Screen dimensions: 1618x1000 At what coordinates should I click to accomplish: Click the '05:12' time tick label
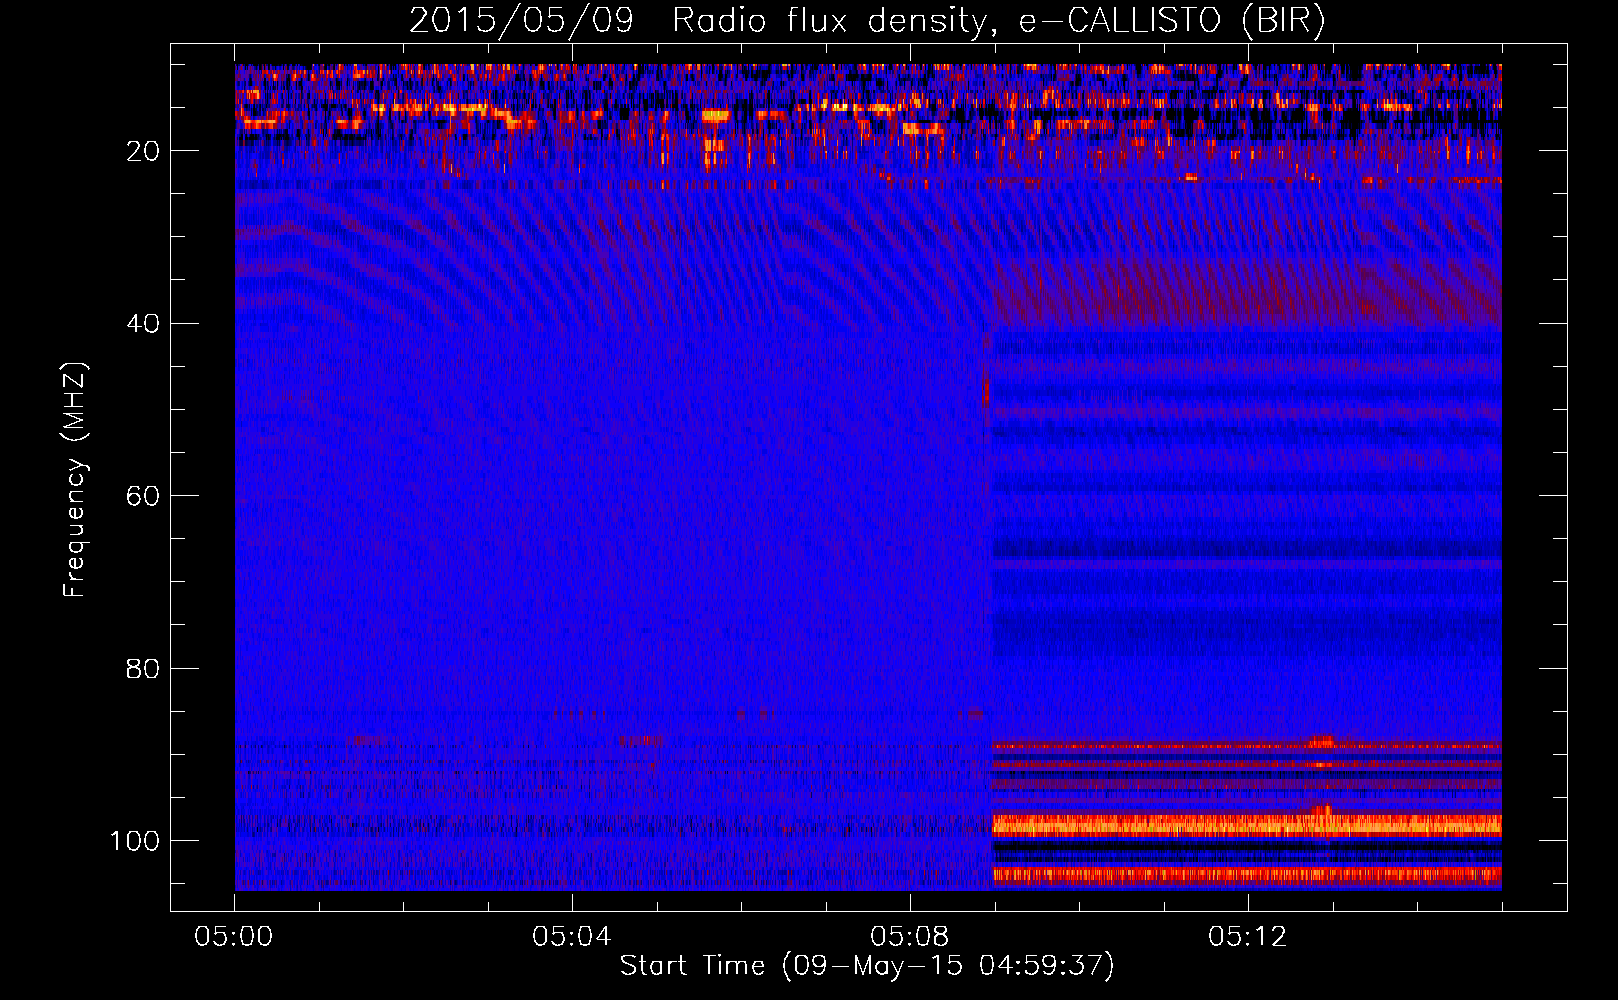[1248, 936]
